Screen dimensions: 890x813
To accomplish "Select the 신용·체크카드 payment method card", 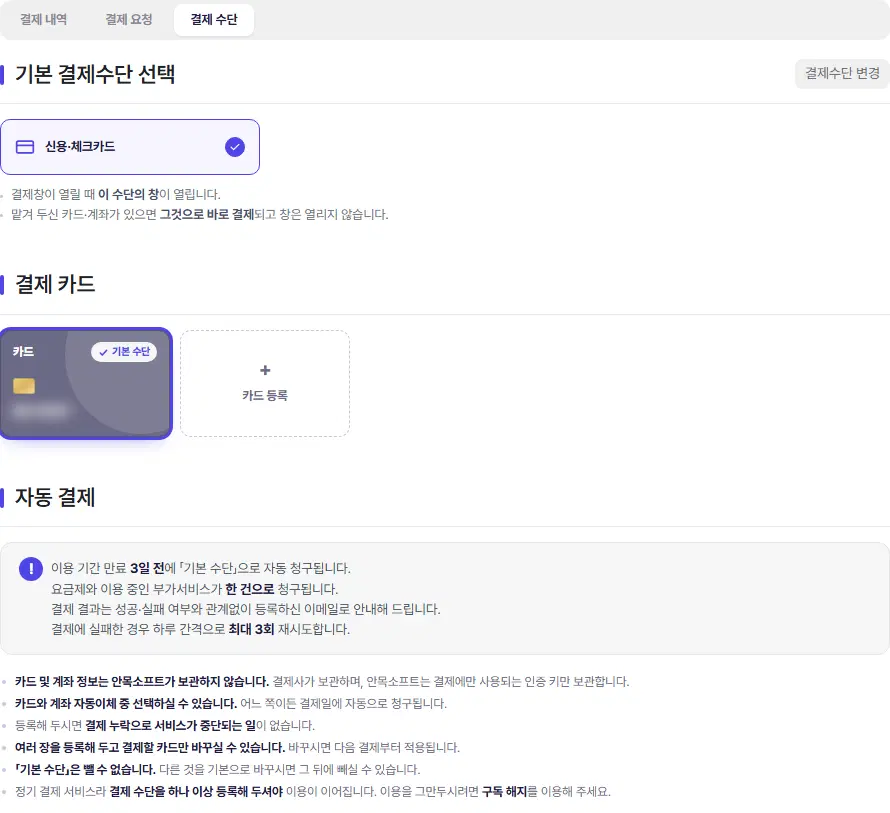I will click(130, 147).
